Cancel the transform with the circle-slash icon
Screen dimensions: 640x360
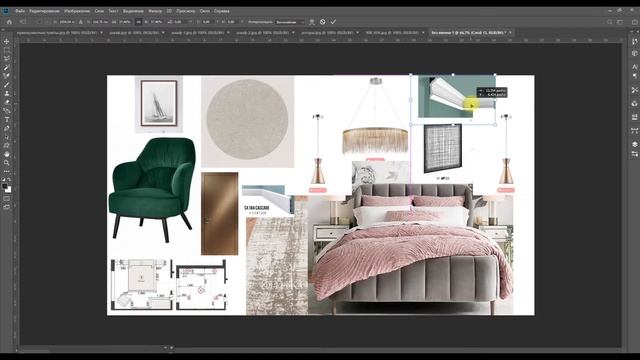(x=322, y=22)
